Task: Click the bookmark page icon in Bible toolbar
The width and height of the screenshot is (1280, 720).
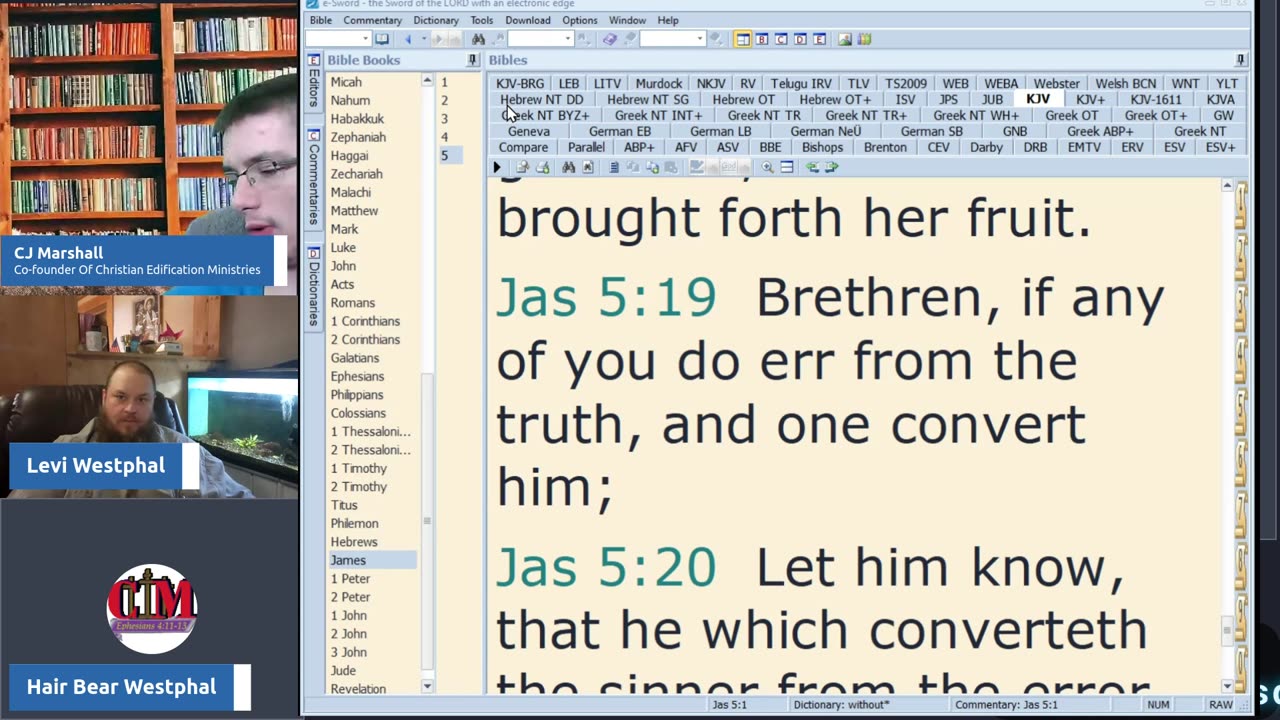Action: click(x=587, y=167)
